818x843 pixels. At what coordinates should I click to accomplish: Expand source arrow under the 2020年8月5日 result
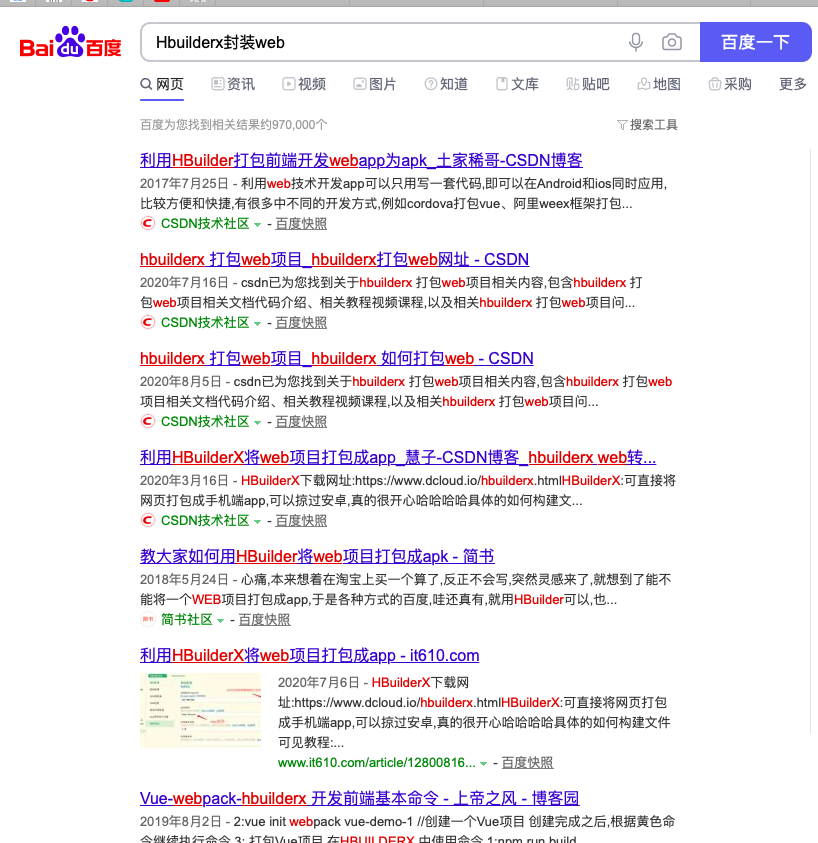click(x=257, y=423)
